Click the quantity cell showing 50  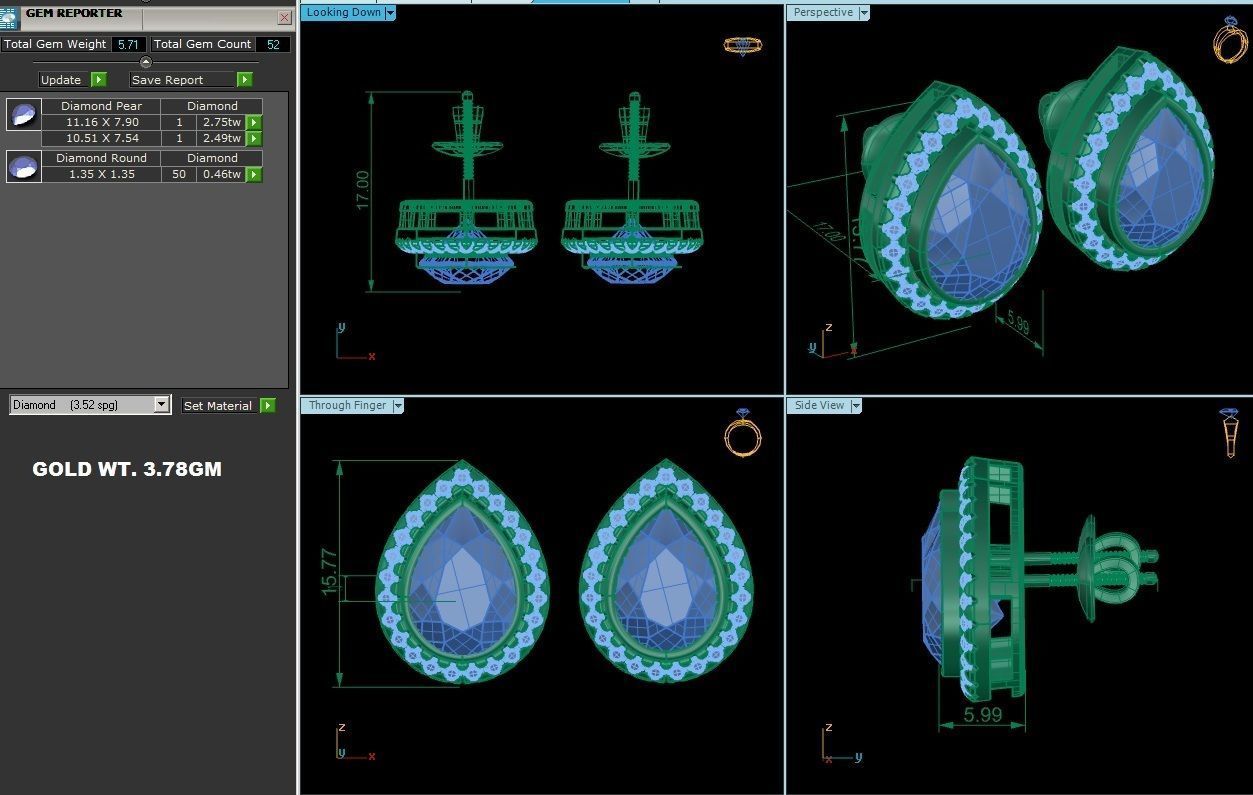point(180,174)
